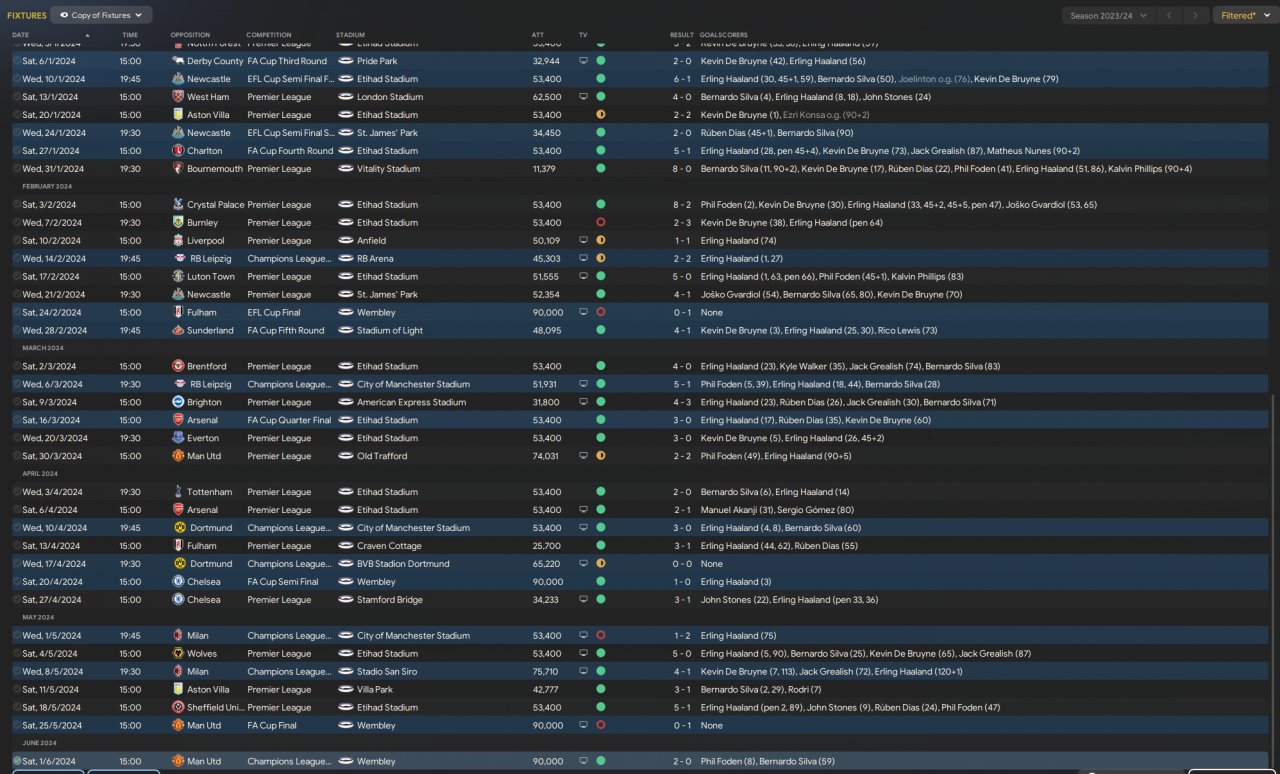Click the stadium icon beside Old Trafford
Screen dimensions: 1280x774
coord(345,456)
